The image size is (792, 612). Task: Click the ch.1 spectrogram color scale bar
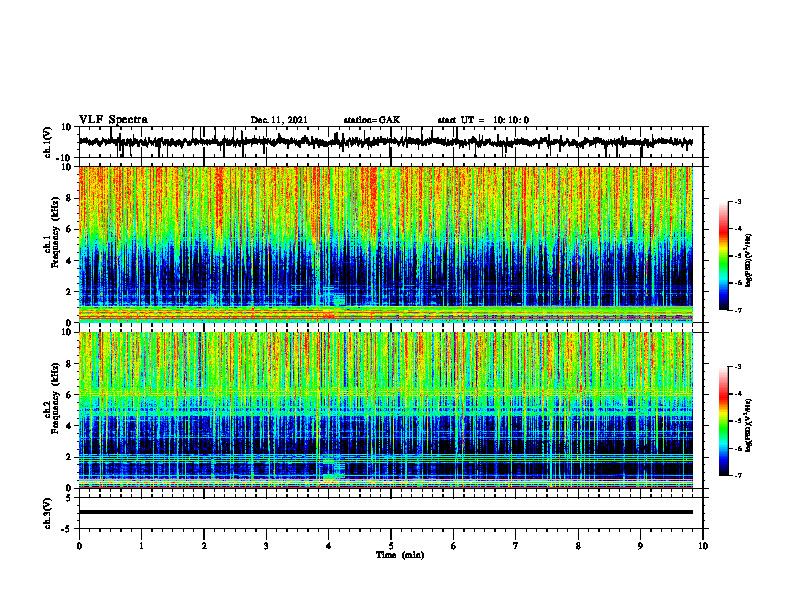[x=723, y=256]
